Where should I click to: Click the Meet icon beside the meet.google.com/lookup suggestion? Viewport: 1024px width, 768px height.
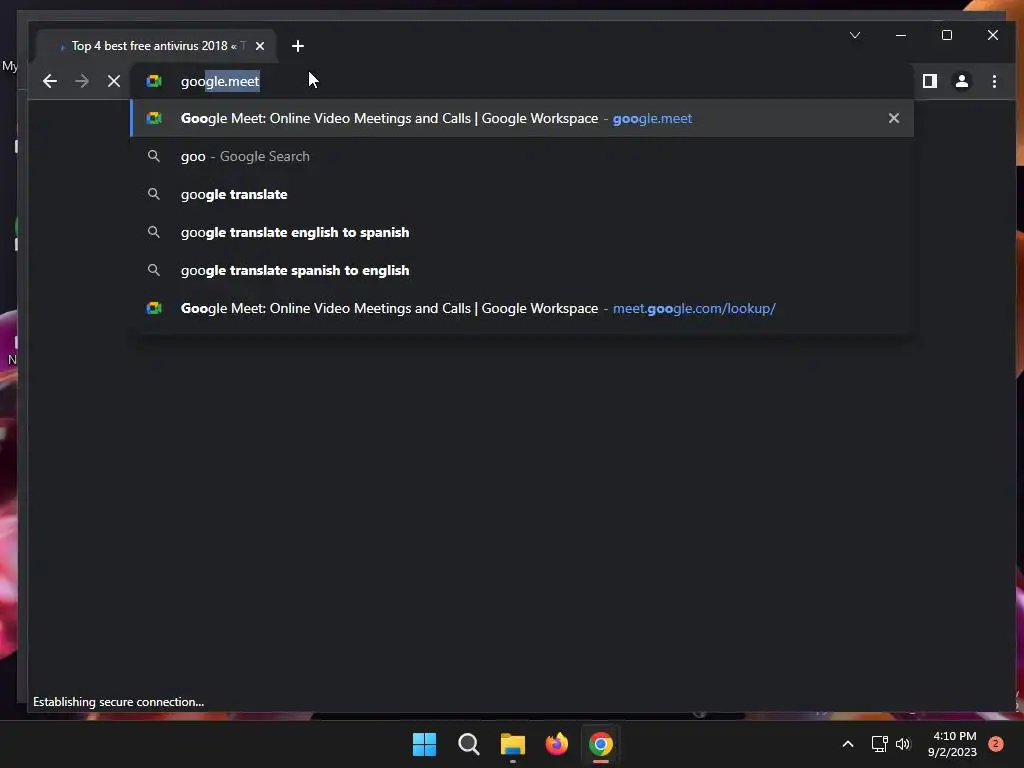[x=154, y=308]
